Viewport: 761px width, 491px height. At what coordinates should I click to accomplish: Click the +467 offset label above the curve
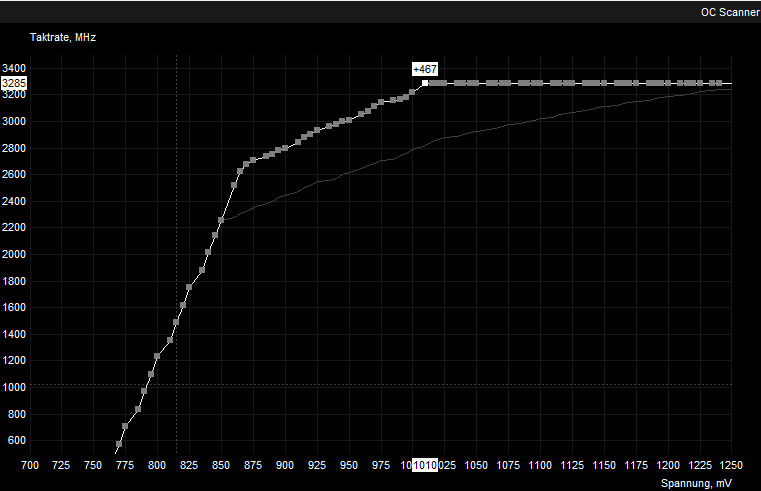pos(425,69)
